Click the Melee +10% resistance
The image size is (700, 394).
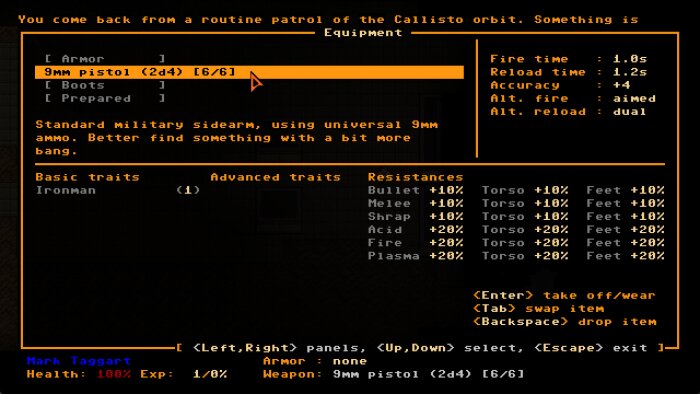click(x=415, y=203)
